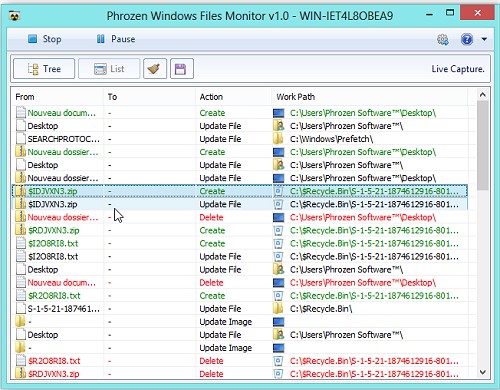Screen dimensions: 500x390
Task: Select the green Nouveau docum... Create row
Action: pyautogui.click(x=239, y=113)
